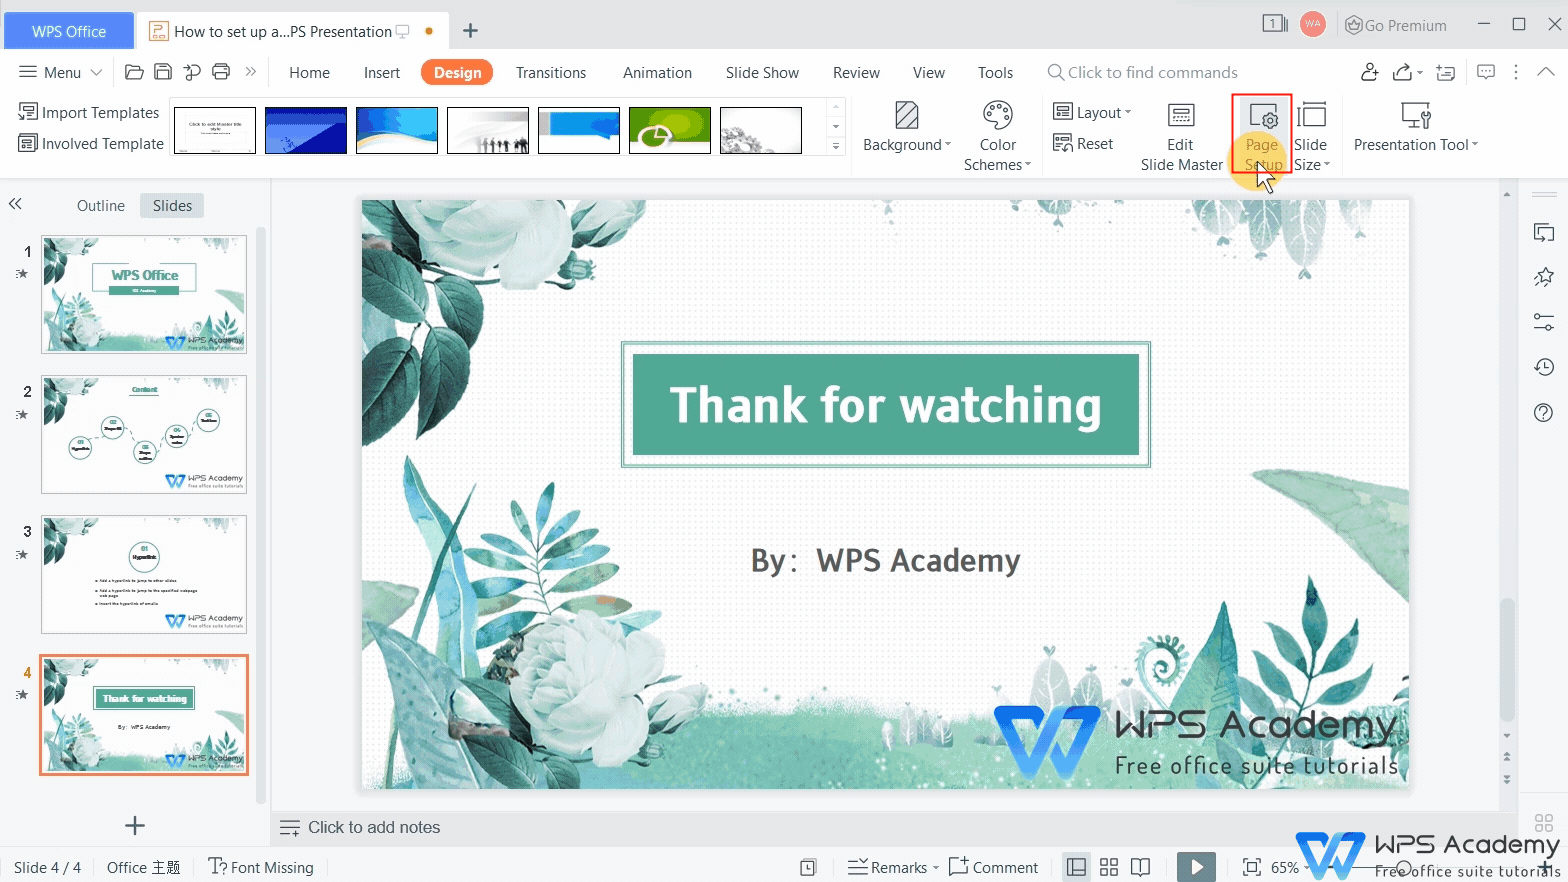
Task: Open a new tab with the plus
Action: point(470,31)
